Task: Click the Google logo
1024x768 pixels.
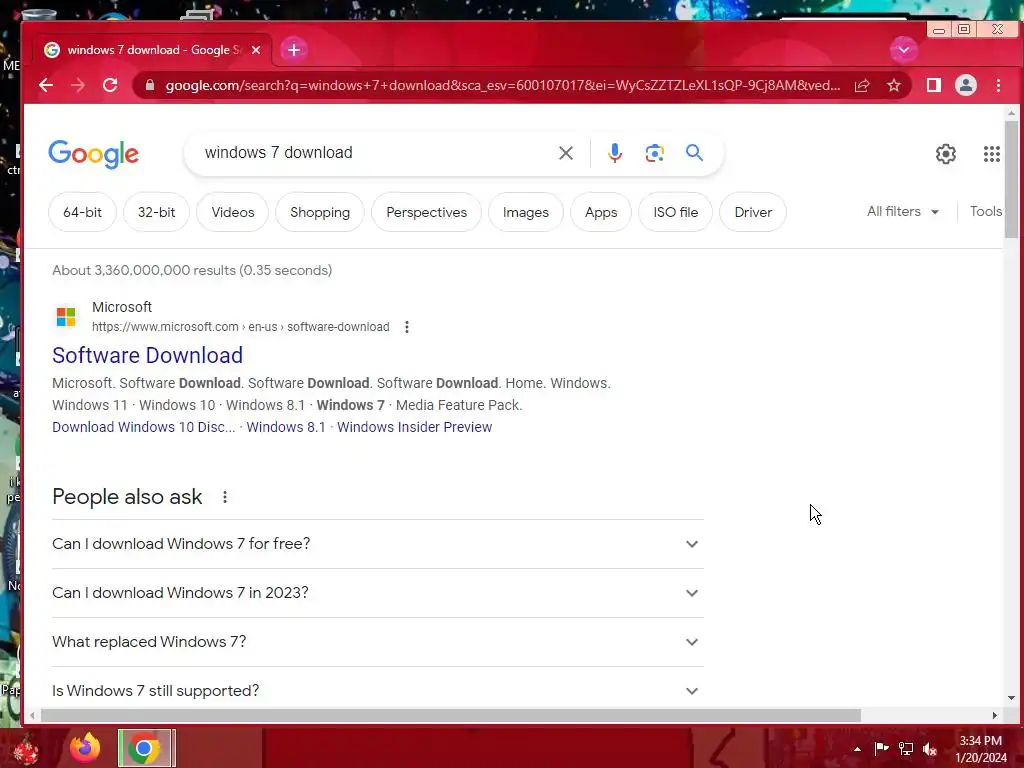Action: [x=93, y=154]
